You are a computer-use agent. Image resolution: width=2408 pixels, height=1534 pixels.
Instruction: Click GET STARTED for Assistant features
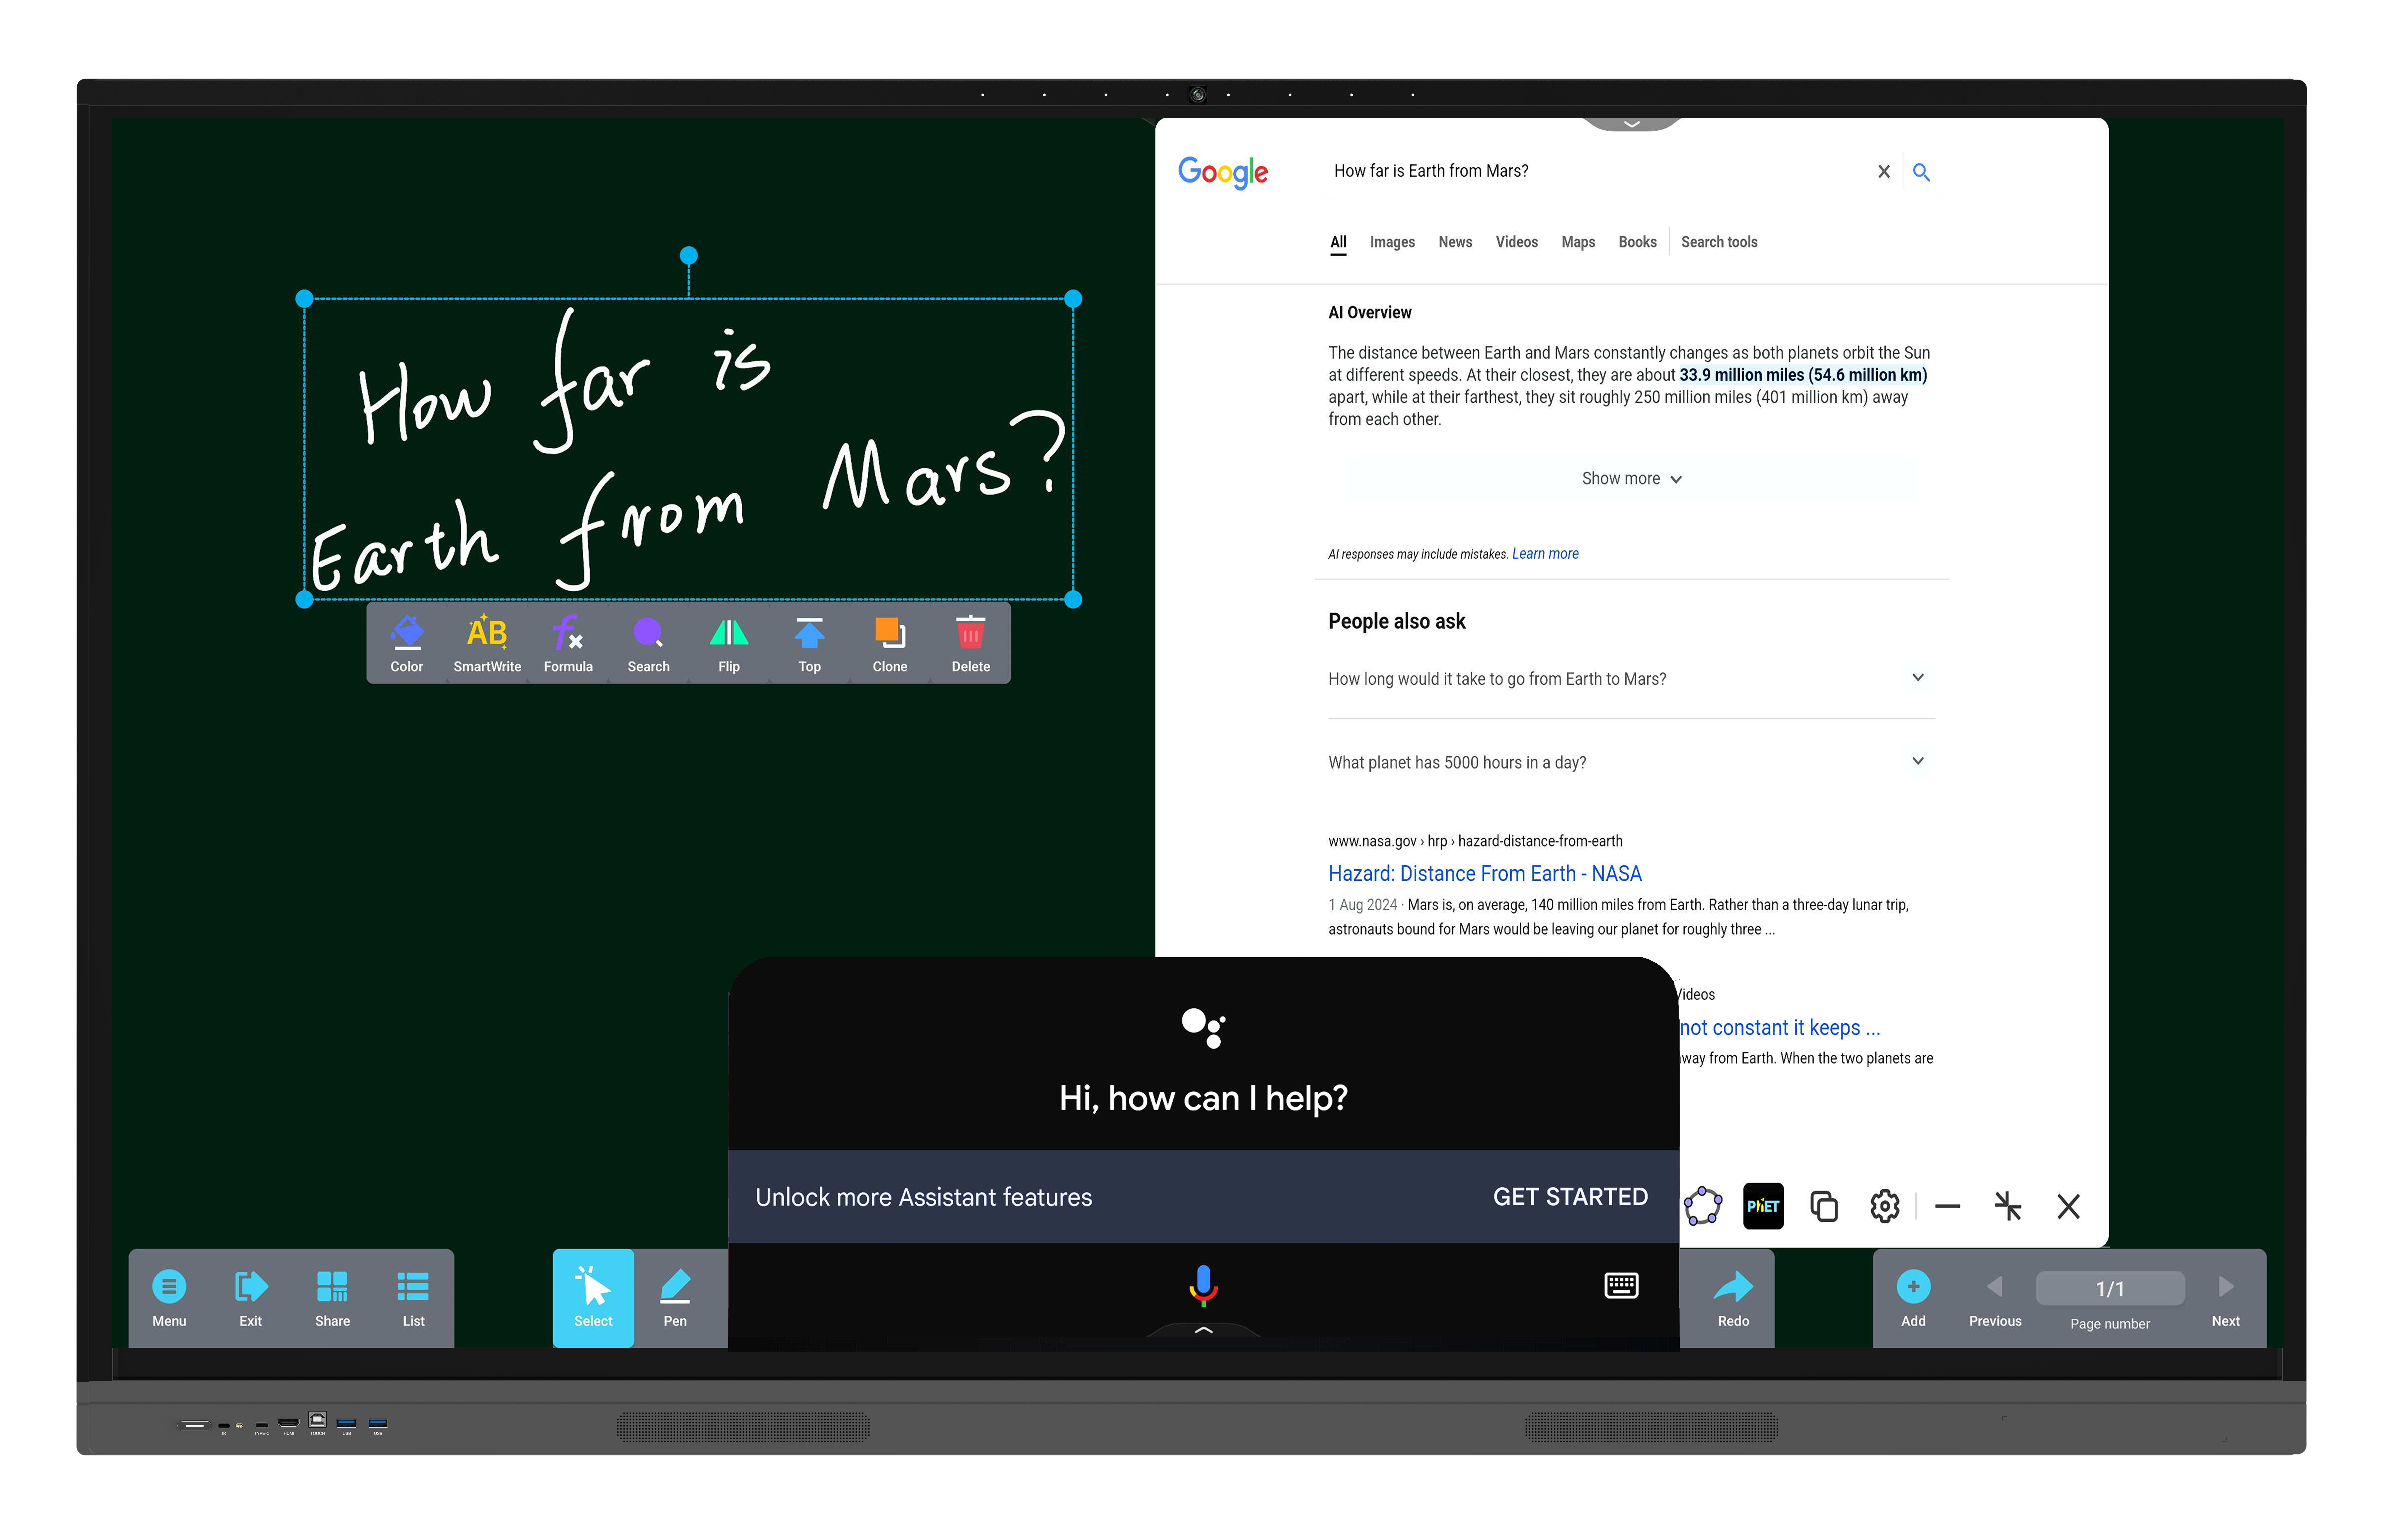1570,1197
